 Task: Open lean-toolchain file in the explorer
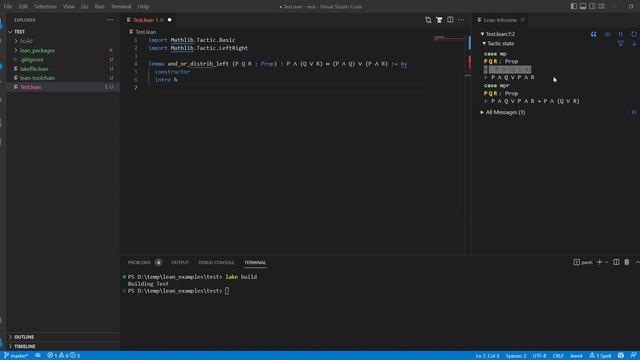click(37, 78)
